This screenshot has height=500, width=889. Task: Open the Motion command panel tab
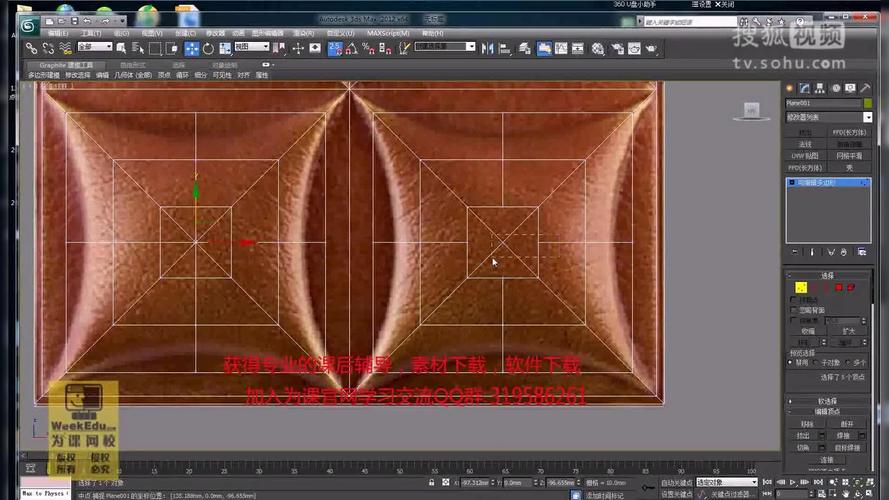835,88
